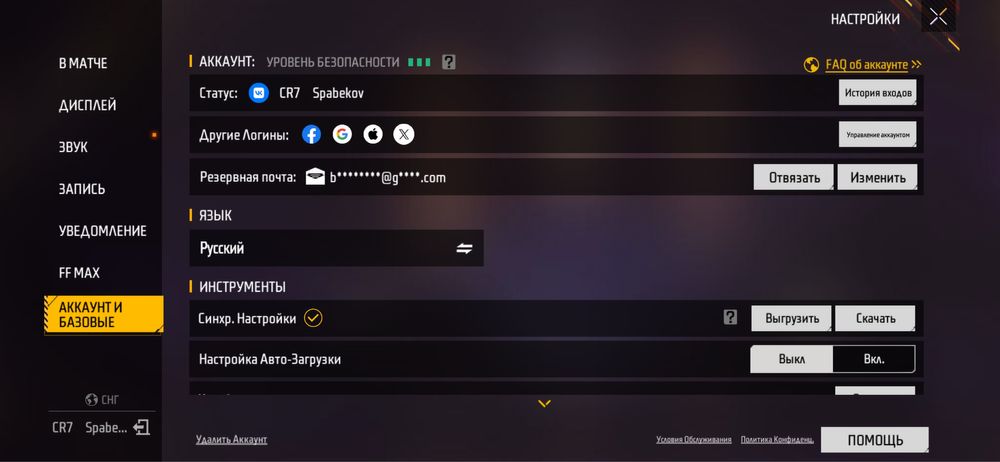This screenshot has width=1000, height=462.
Task: Switch auto-upload setting to Вкл.
Action: pyautogui.click(x=874, y=359)
